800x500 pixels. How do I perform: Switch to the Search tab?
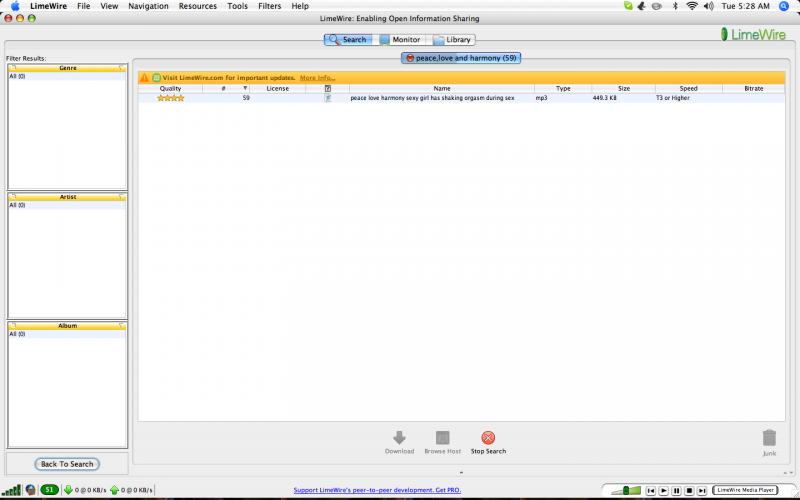pos(348,39)
